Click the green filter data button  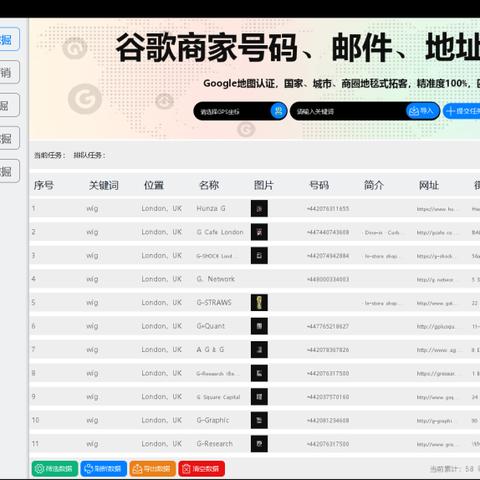pyautogui.click(x=55, y=469)
